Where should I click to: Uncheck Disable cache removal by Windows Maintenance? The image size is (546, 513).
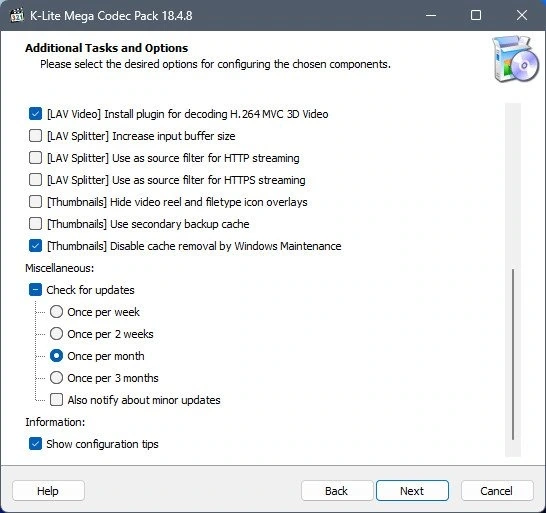click(x=36, y=246)
